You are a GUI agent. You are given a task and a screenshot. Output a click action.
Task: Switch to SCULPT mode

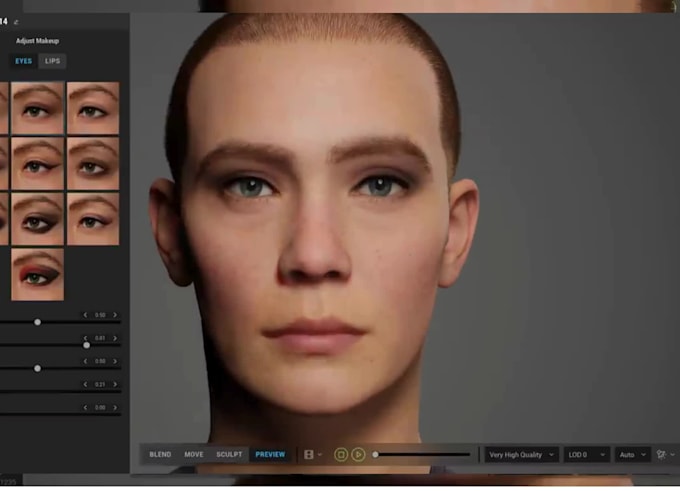pos(229,455)
